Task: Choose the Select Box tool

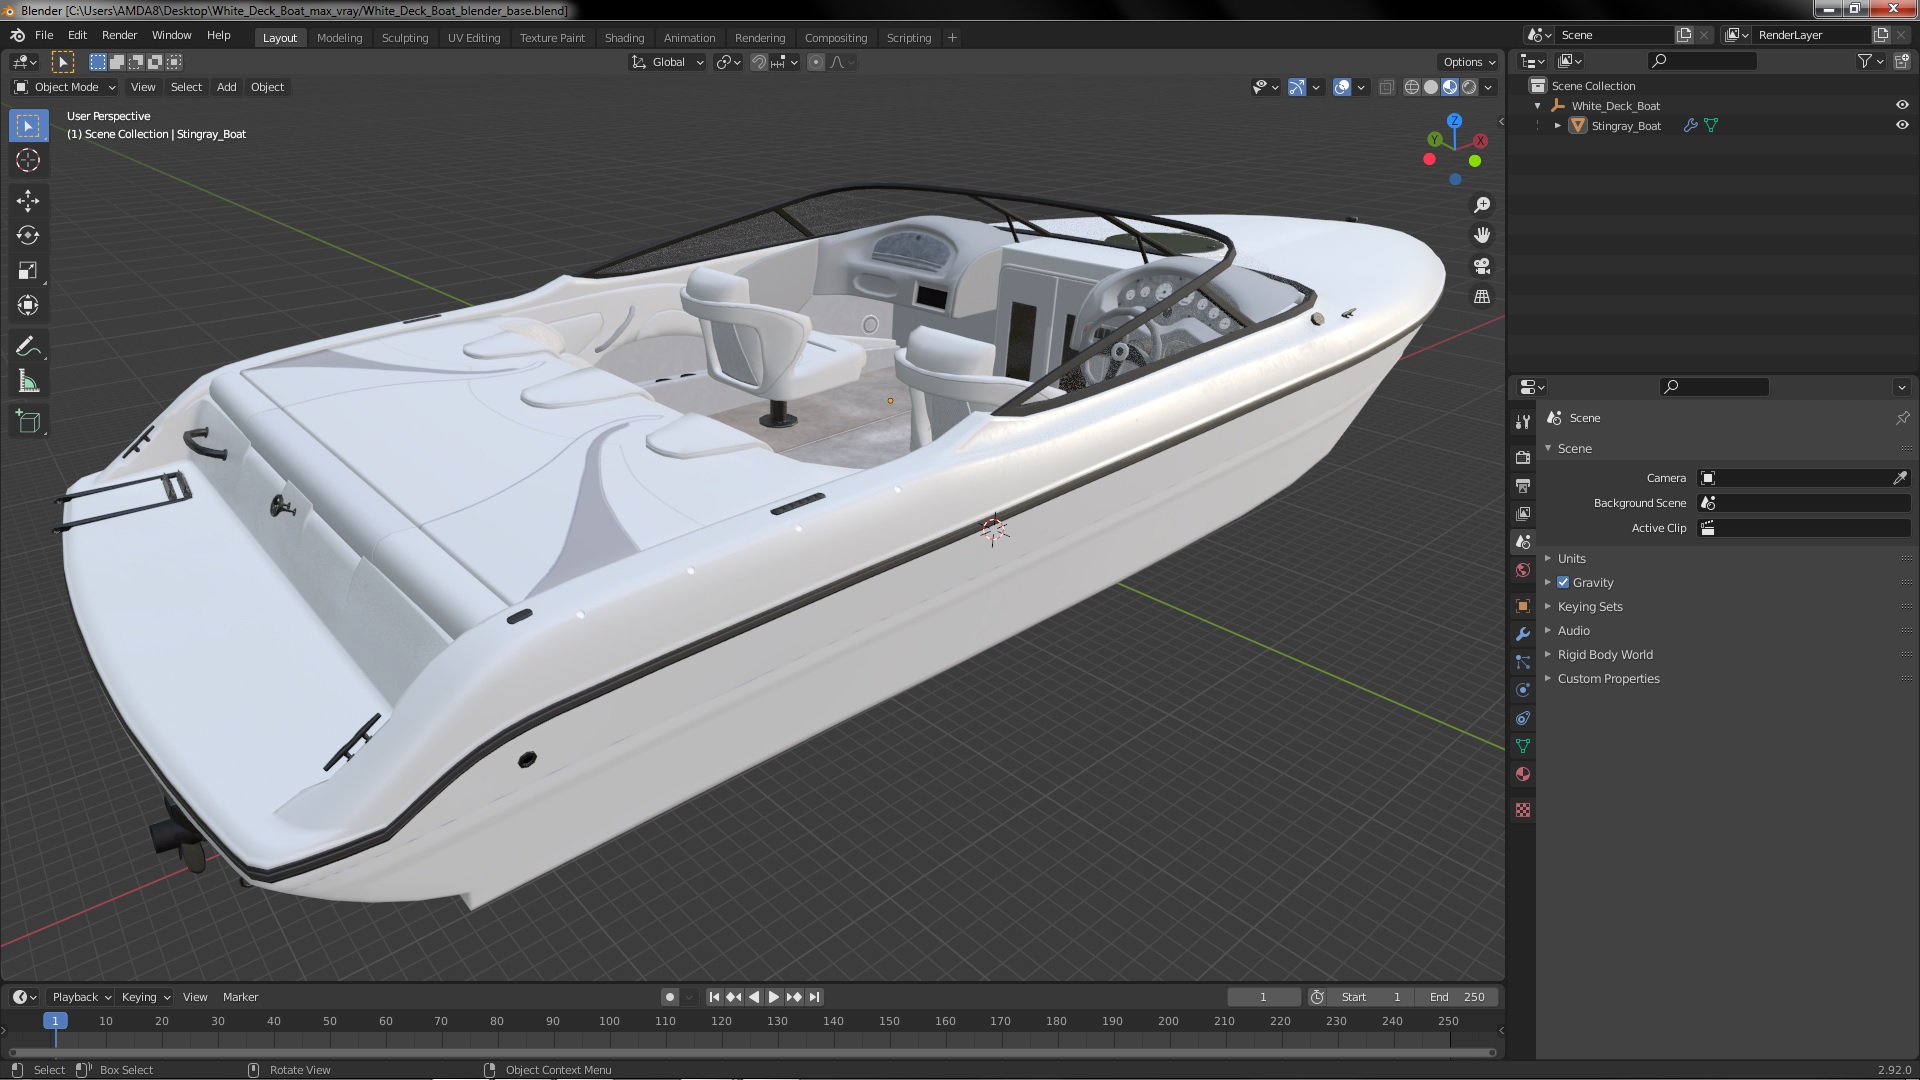Action: click(x=28, y=126)
